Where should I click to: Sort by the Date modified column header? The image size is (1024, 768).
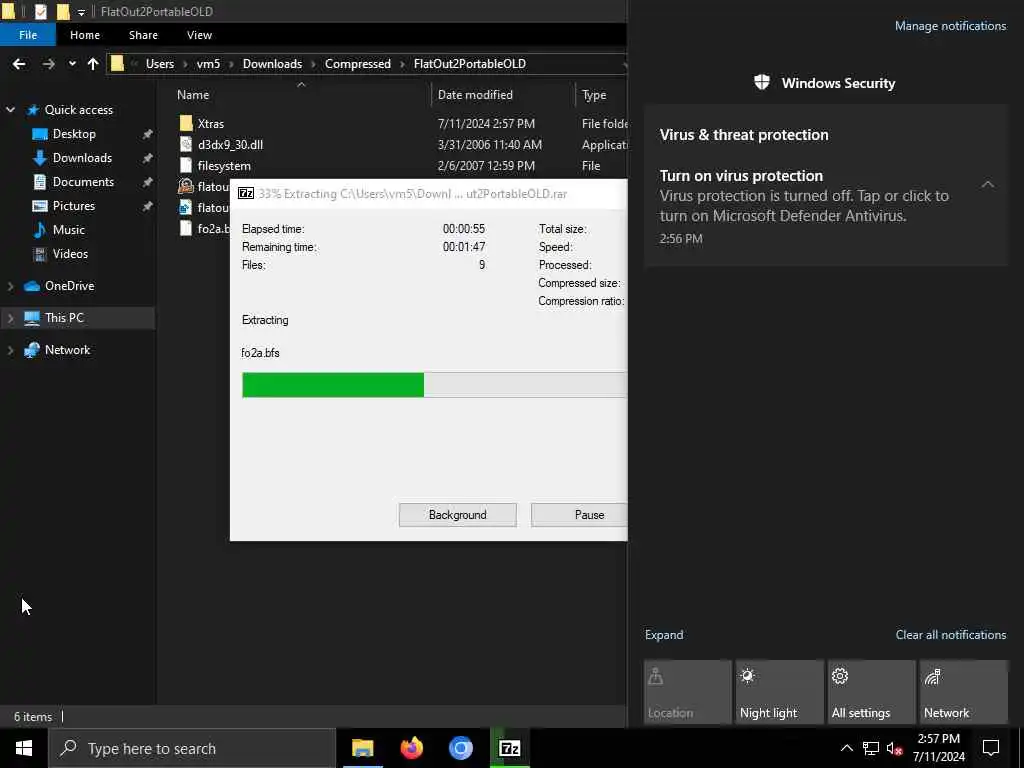coord(475,95)
